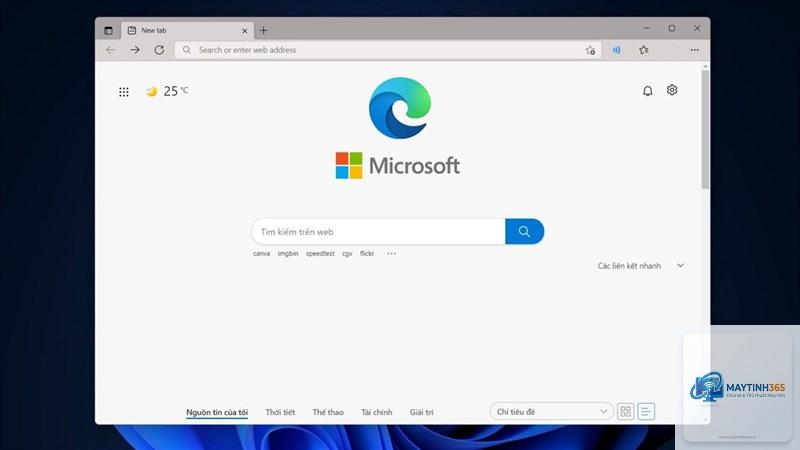Switch feed to list view
The height and width of the screenshot is (450, 800).
(x=646, y=412)
